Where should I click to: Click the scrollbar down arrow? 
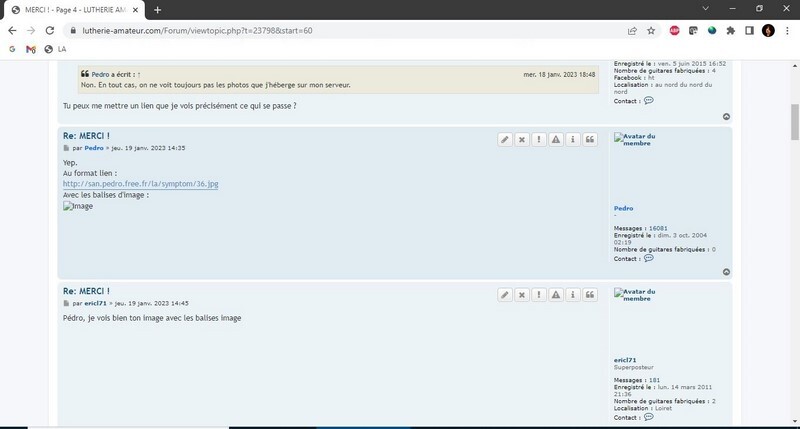tap(794, 421)
